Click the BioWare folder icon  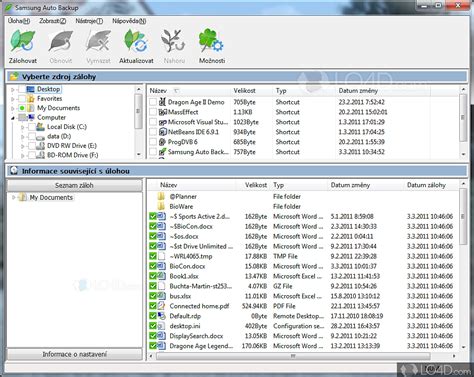coord(161,206)
